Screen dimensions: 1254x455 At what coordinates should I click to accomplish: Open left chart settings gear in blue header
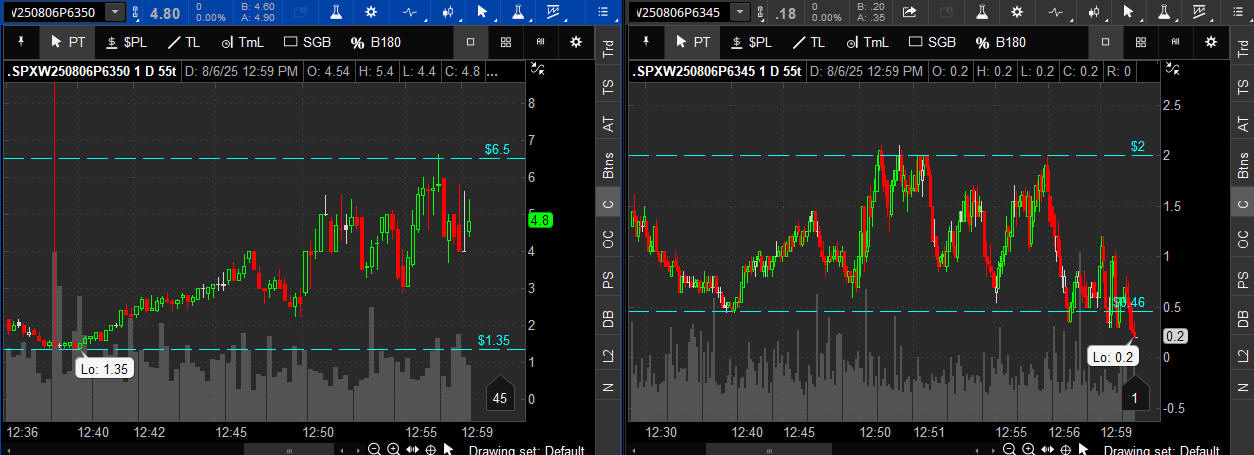point(371,12)
